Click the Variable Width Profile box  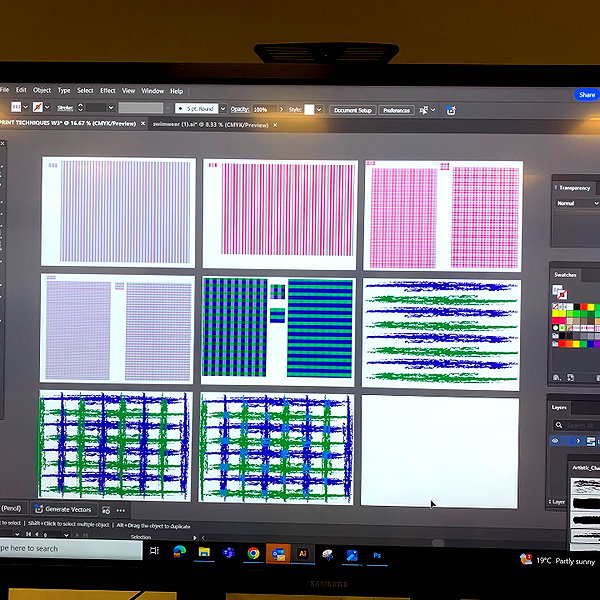coord(141,108)
